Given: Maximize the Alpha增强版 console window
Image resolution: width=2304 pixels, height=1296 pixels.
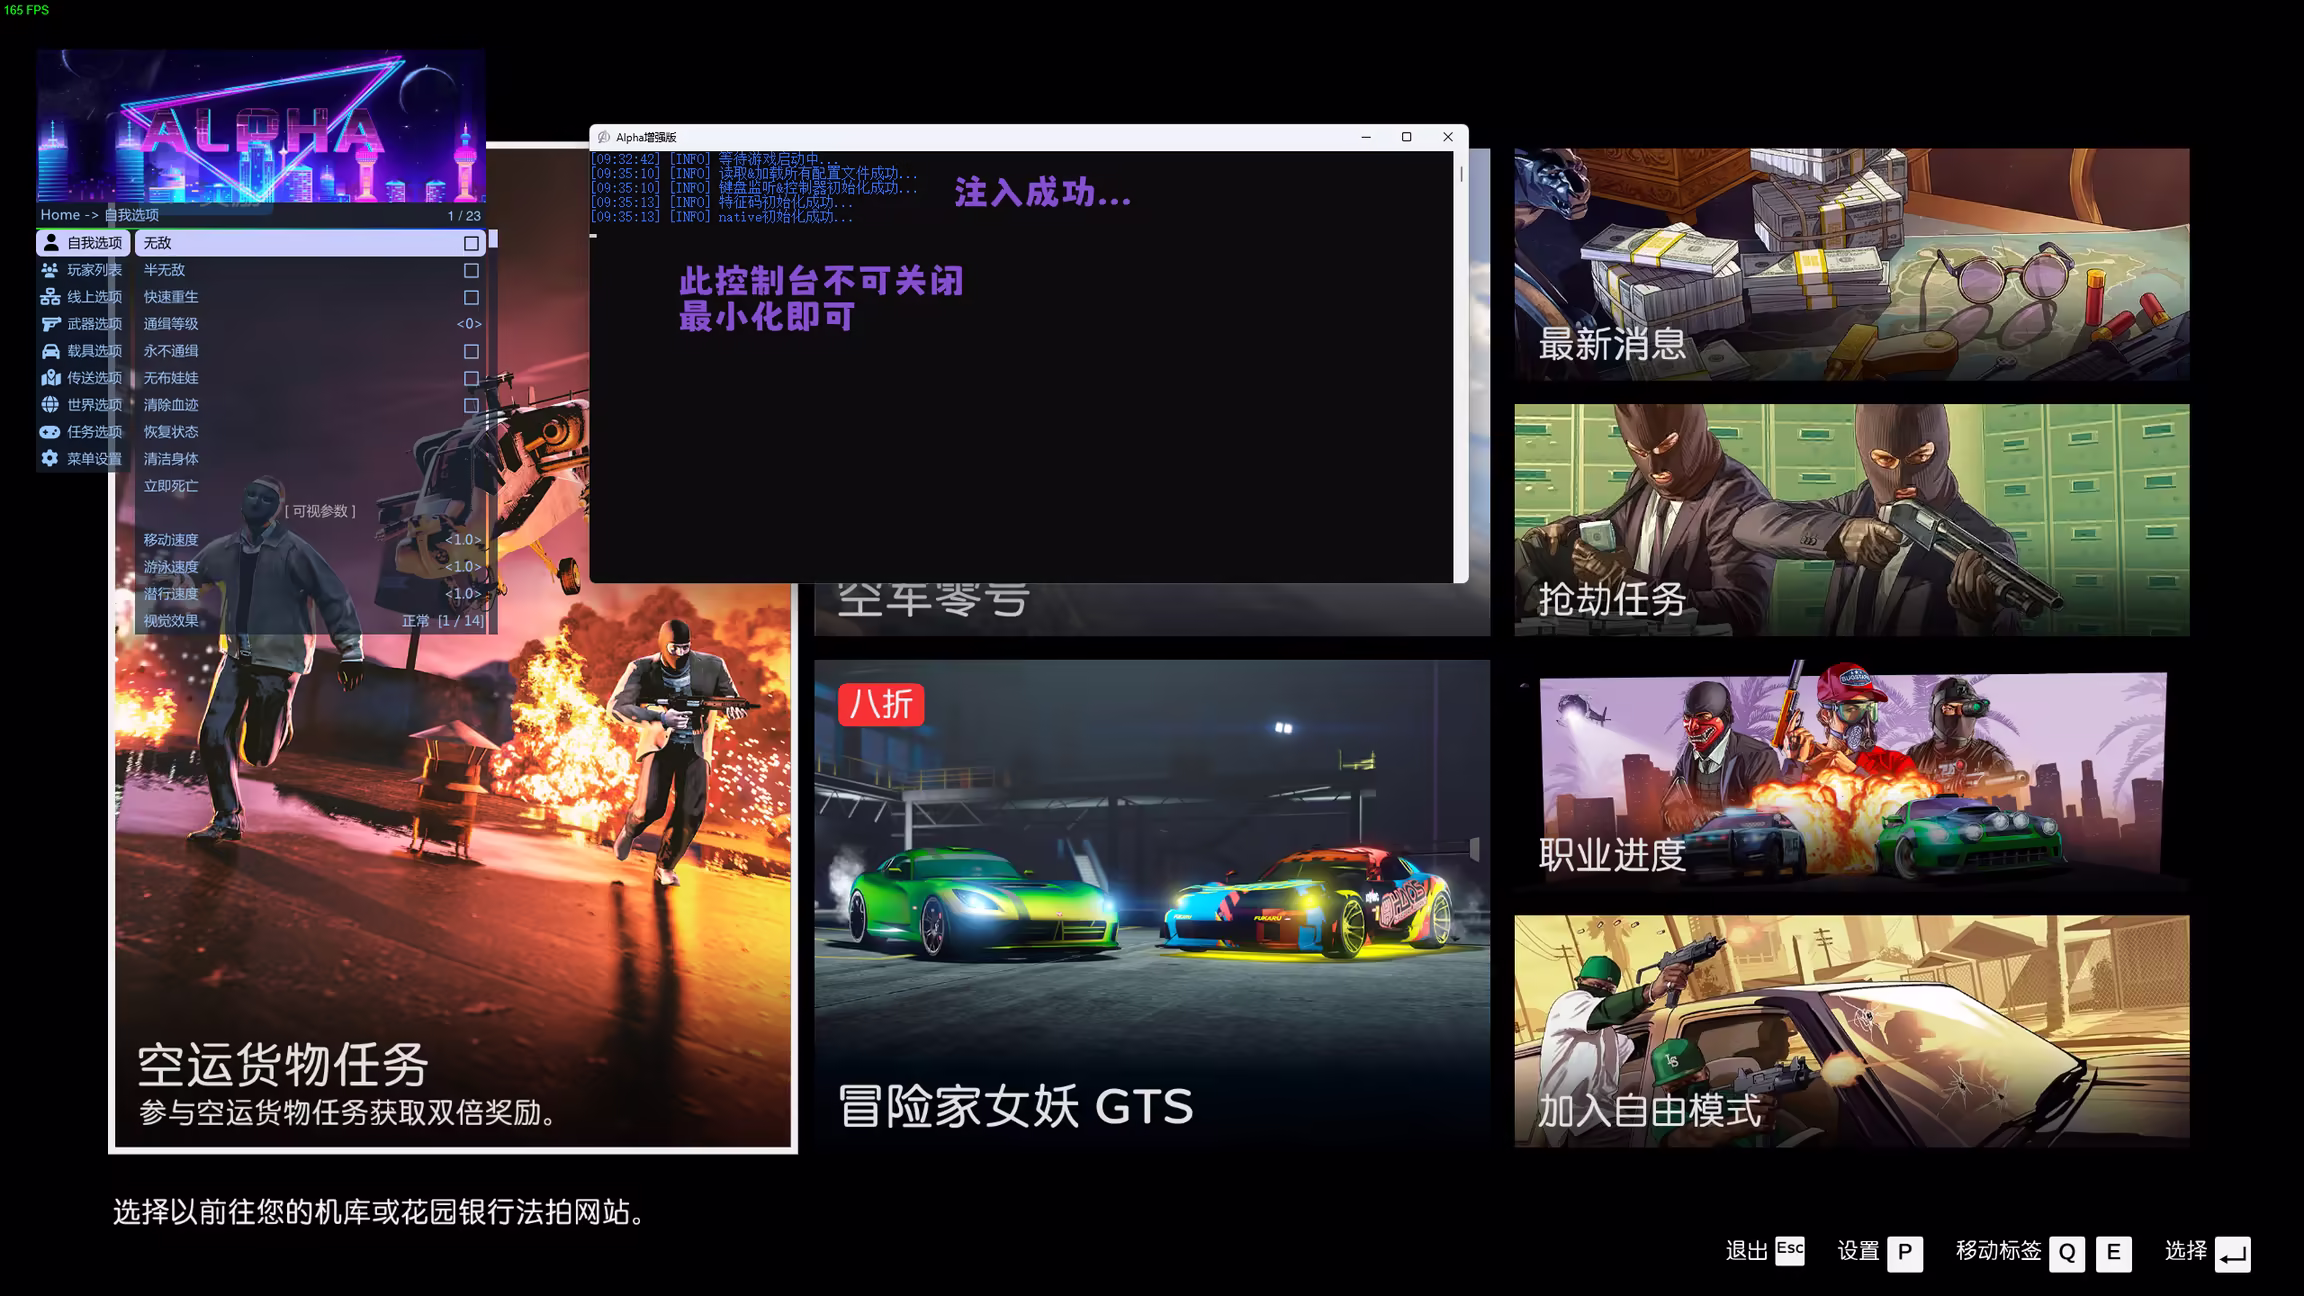Looking at the screenshot, I should coord(1406,137).
